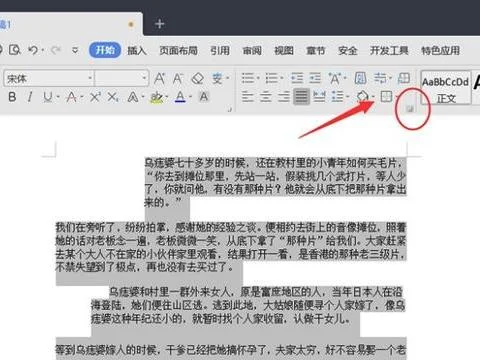
Task: Open the 审阅 tab
Action: (x=252, y=51)
